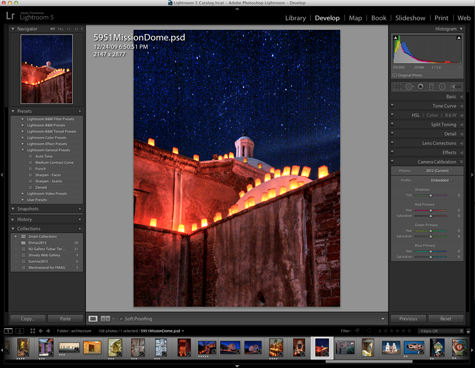Toggle Effects panel on/off switch
Viewport: 475px width, 368px height.
point(392,152)
